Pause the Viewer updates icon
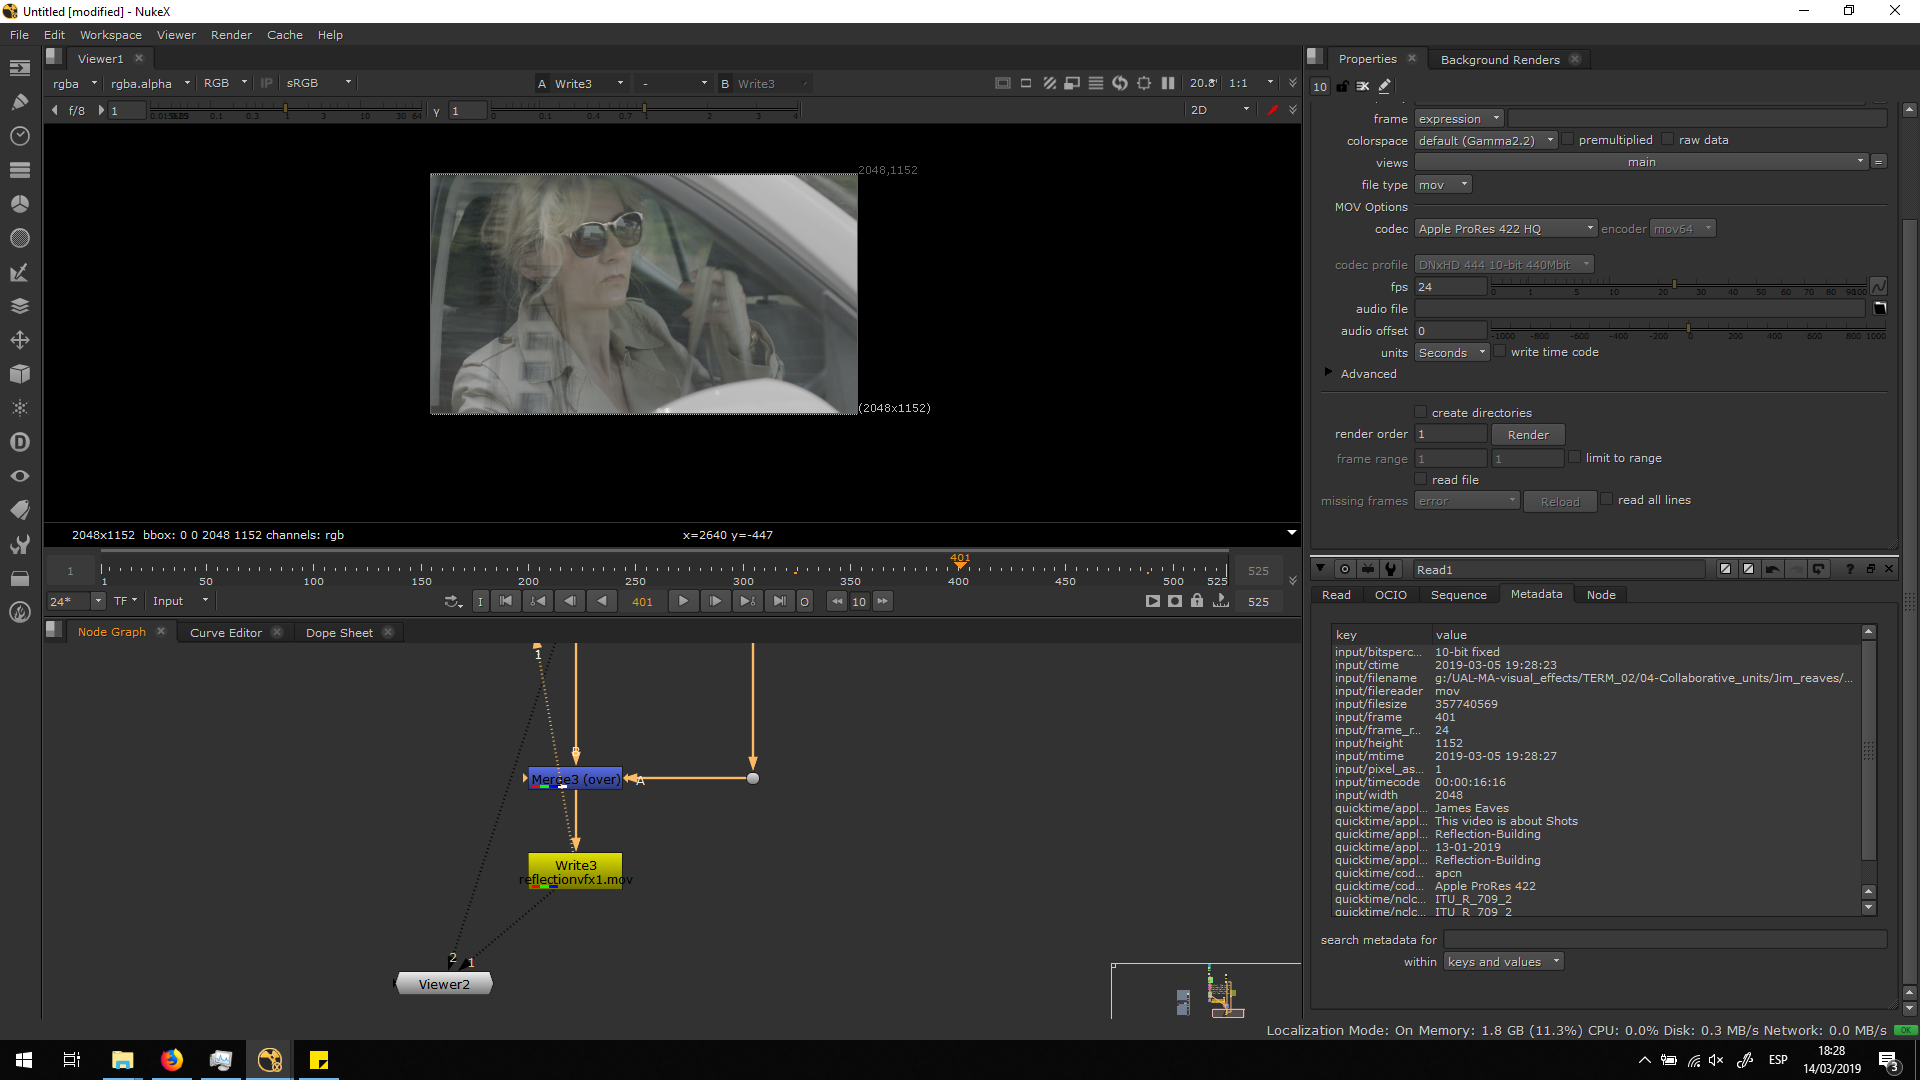This screenshot has width=1920, height=1080. 1167,84
